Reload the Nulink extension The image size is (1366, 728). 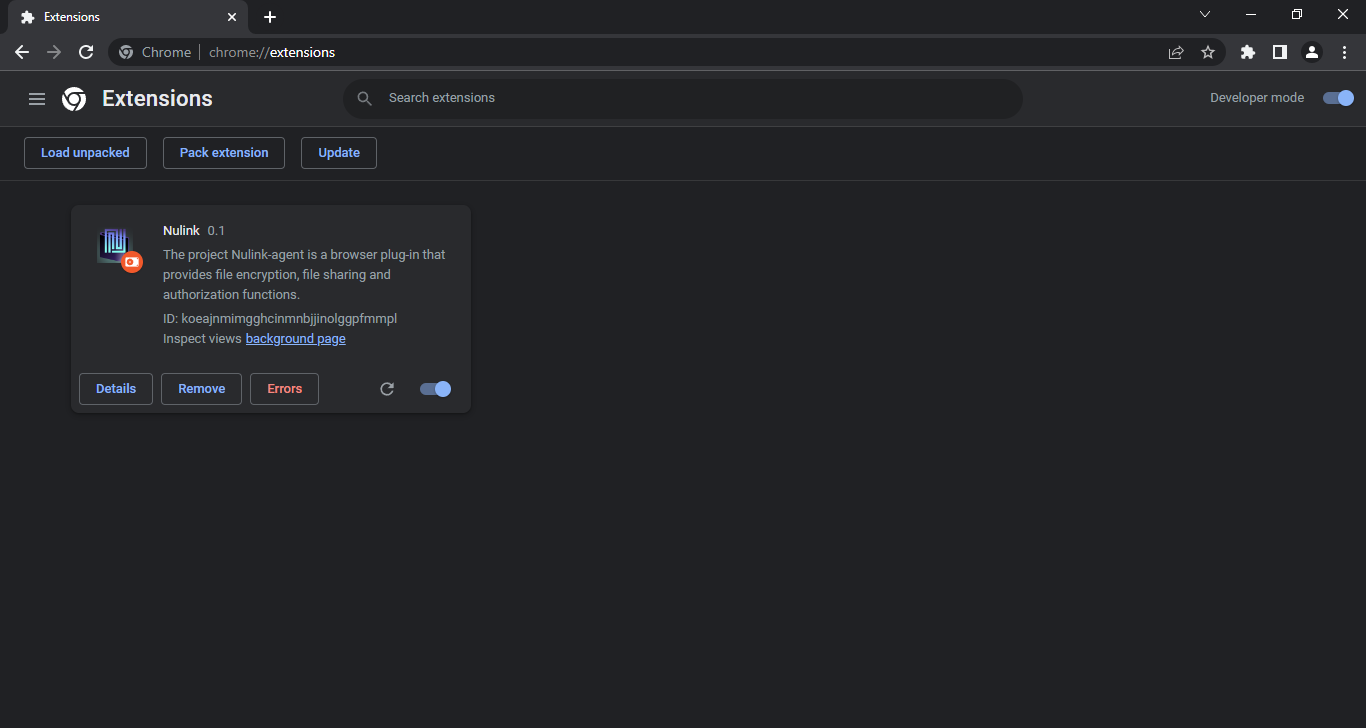point(387,389)
